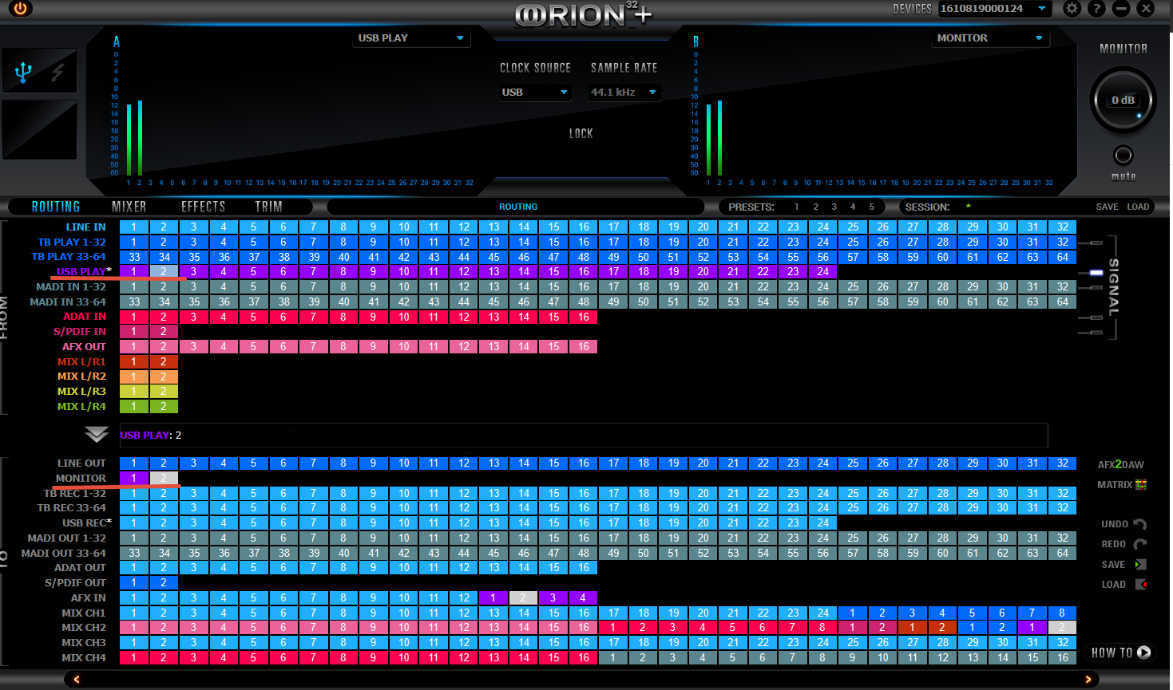
Task: Select preset 1
Action: (797, 207)
